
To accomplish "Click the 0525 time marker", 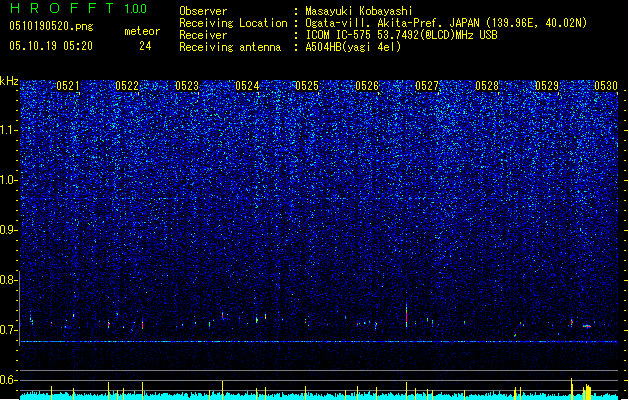I will point(307,86).
